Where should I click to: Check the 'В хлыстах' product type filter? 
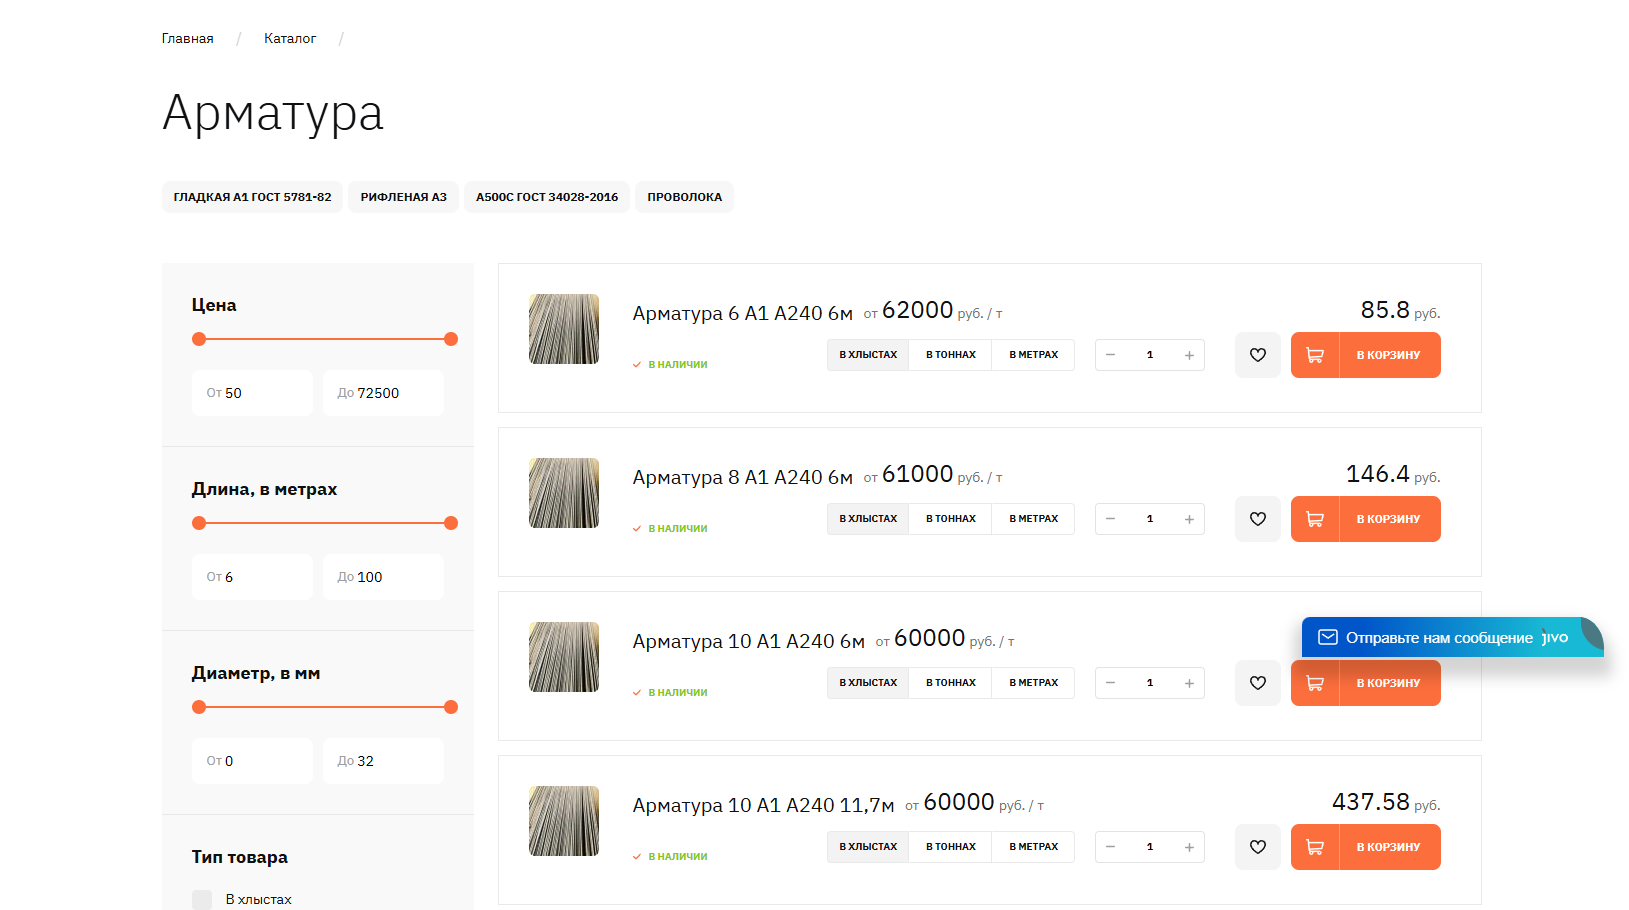(x=202, y=900)
